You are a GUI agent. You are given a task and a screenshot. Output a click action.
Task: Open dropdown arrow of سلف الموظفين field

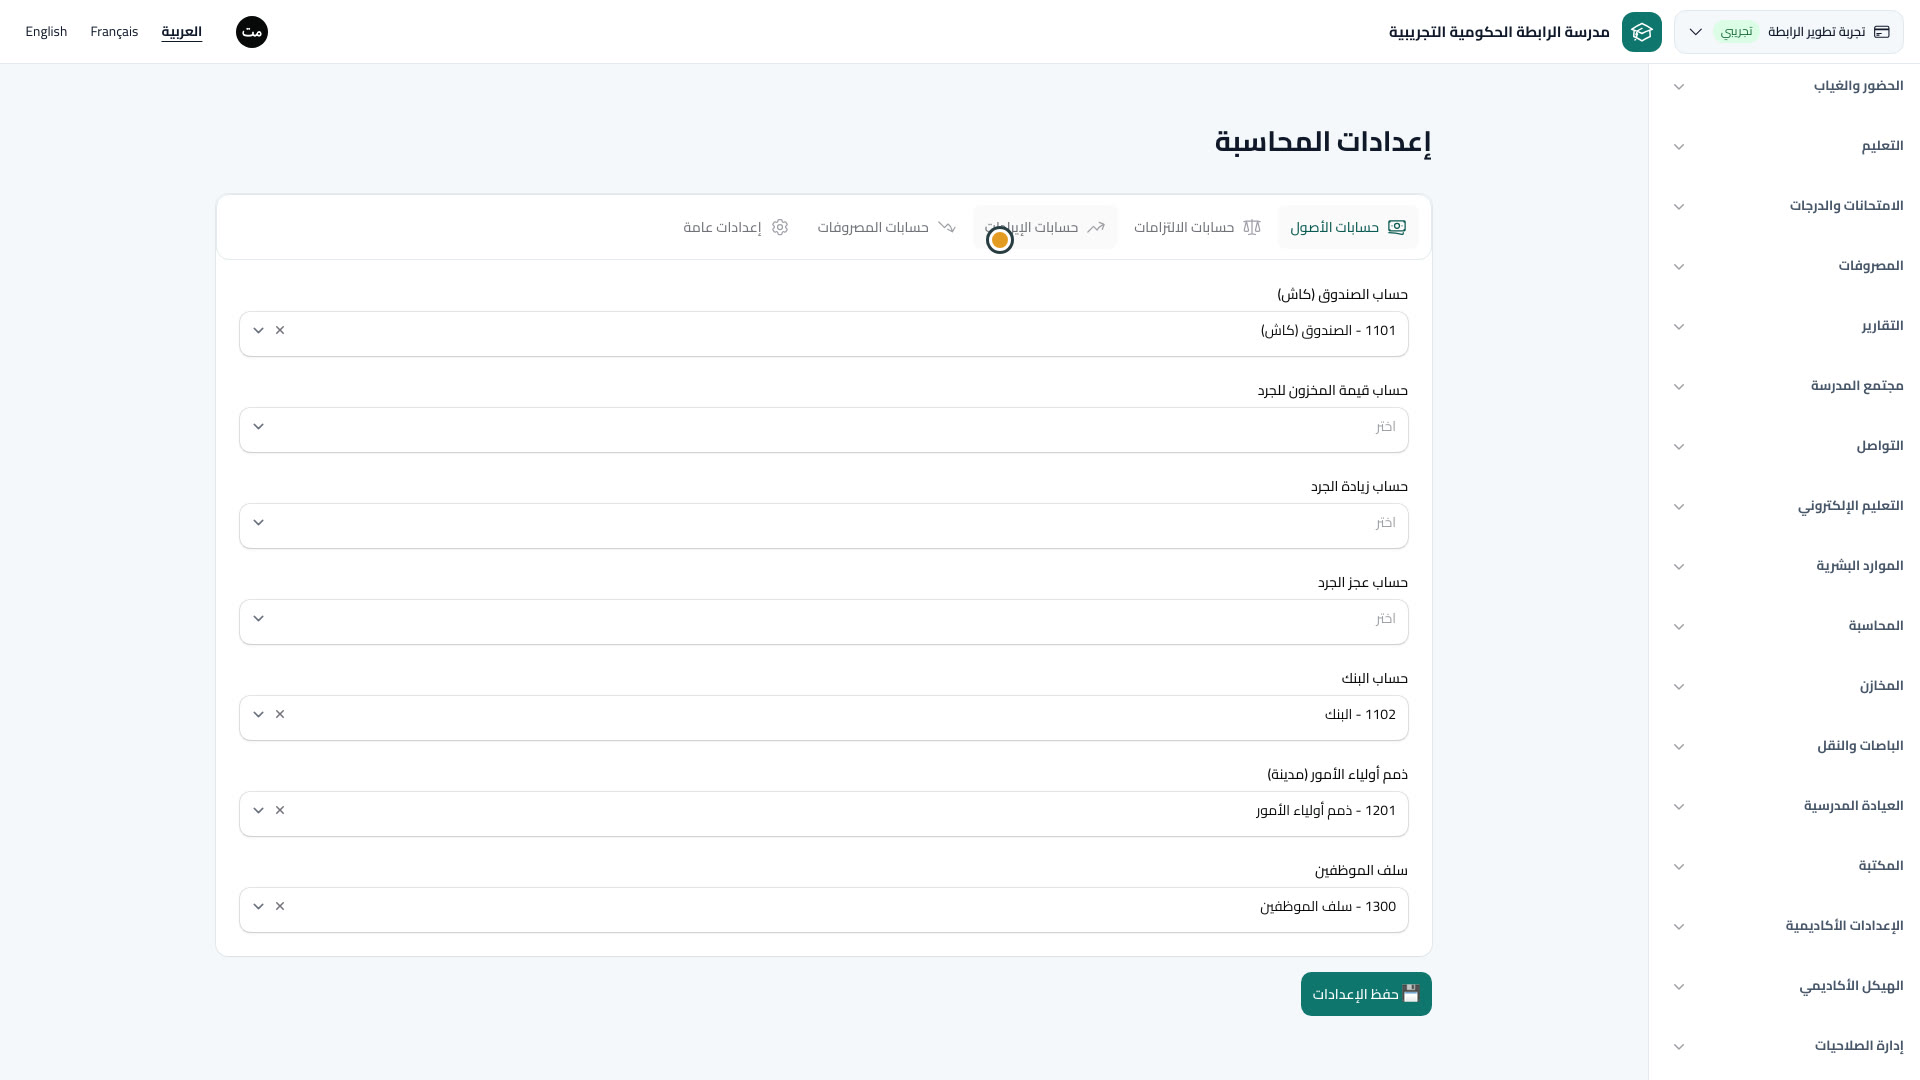[x=258, y=906]
